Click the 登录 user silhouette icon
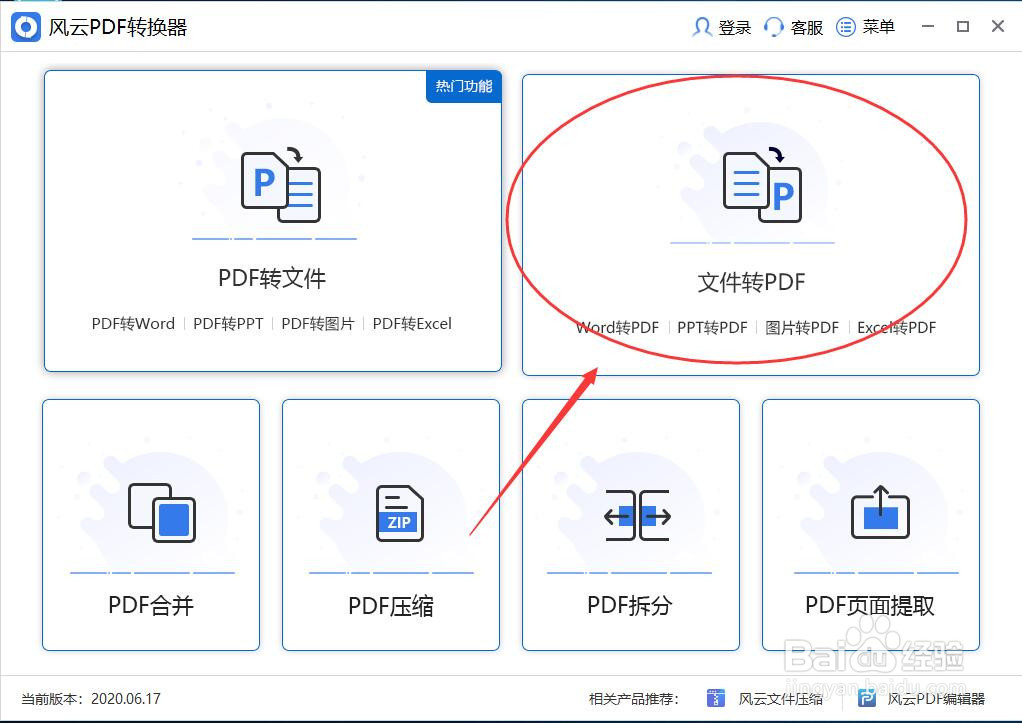Viewport: 1022px width, 723px height. click(701, 27)
